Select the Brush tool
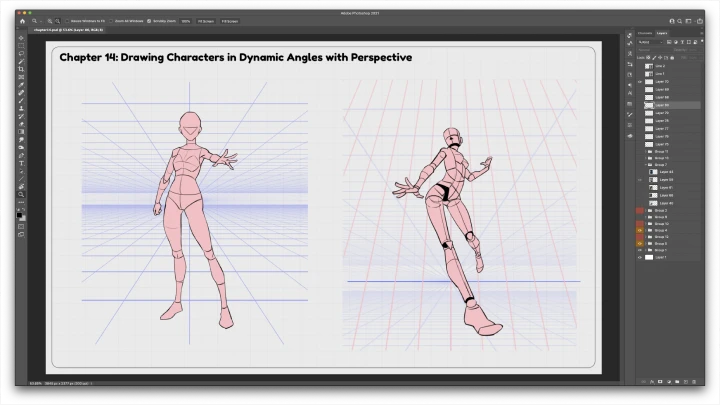Image resolution: width=720 pixels, height=405 pixels. [x=21, y=99]
